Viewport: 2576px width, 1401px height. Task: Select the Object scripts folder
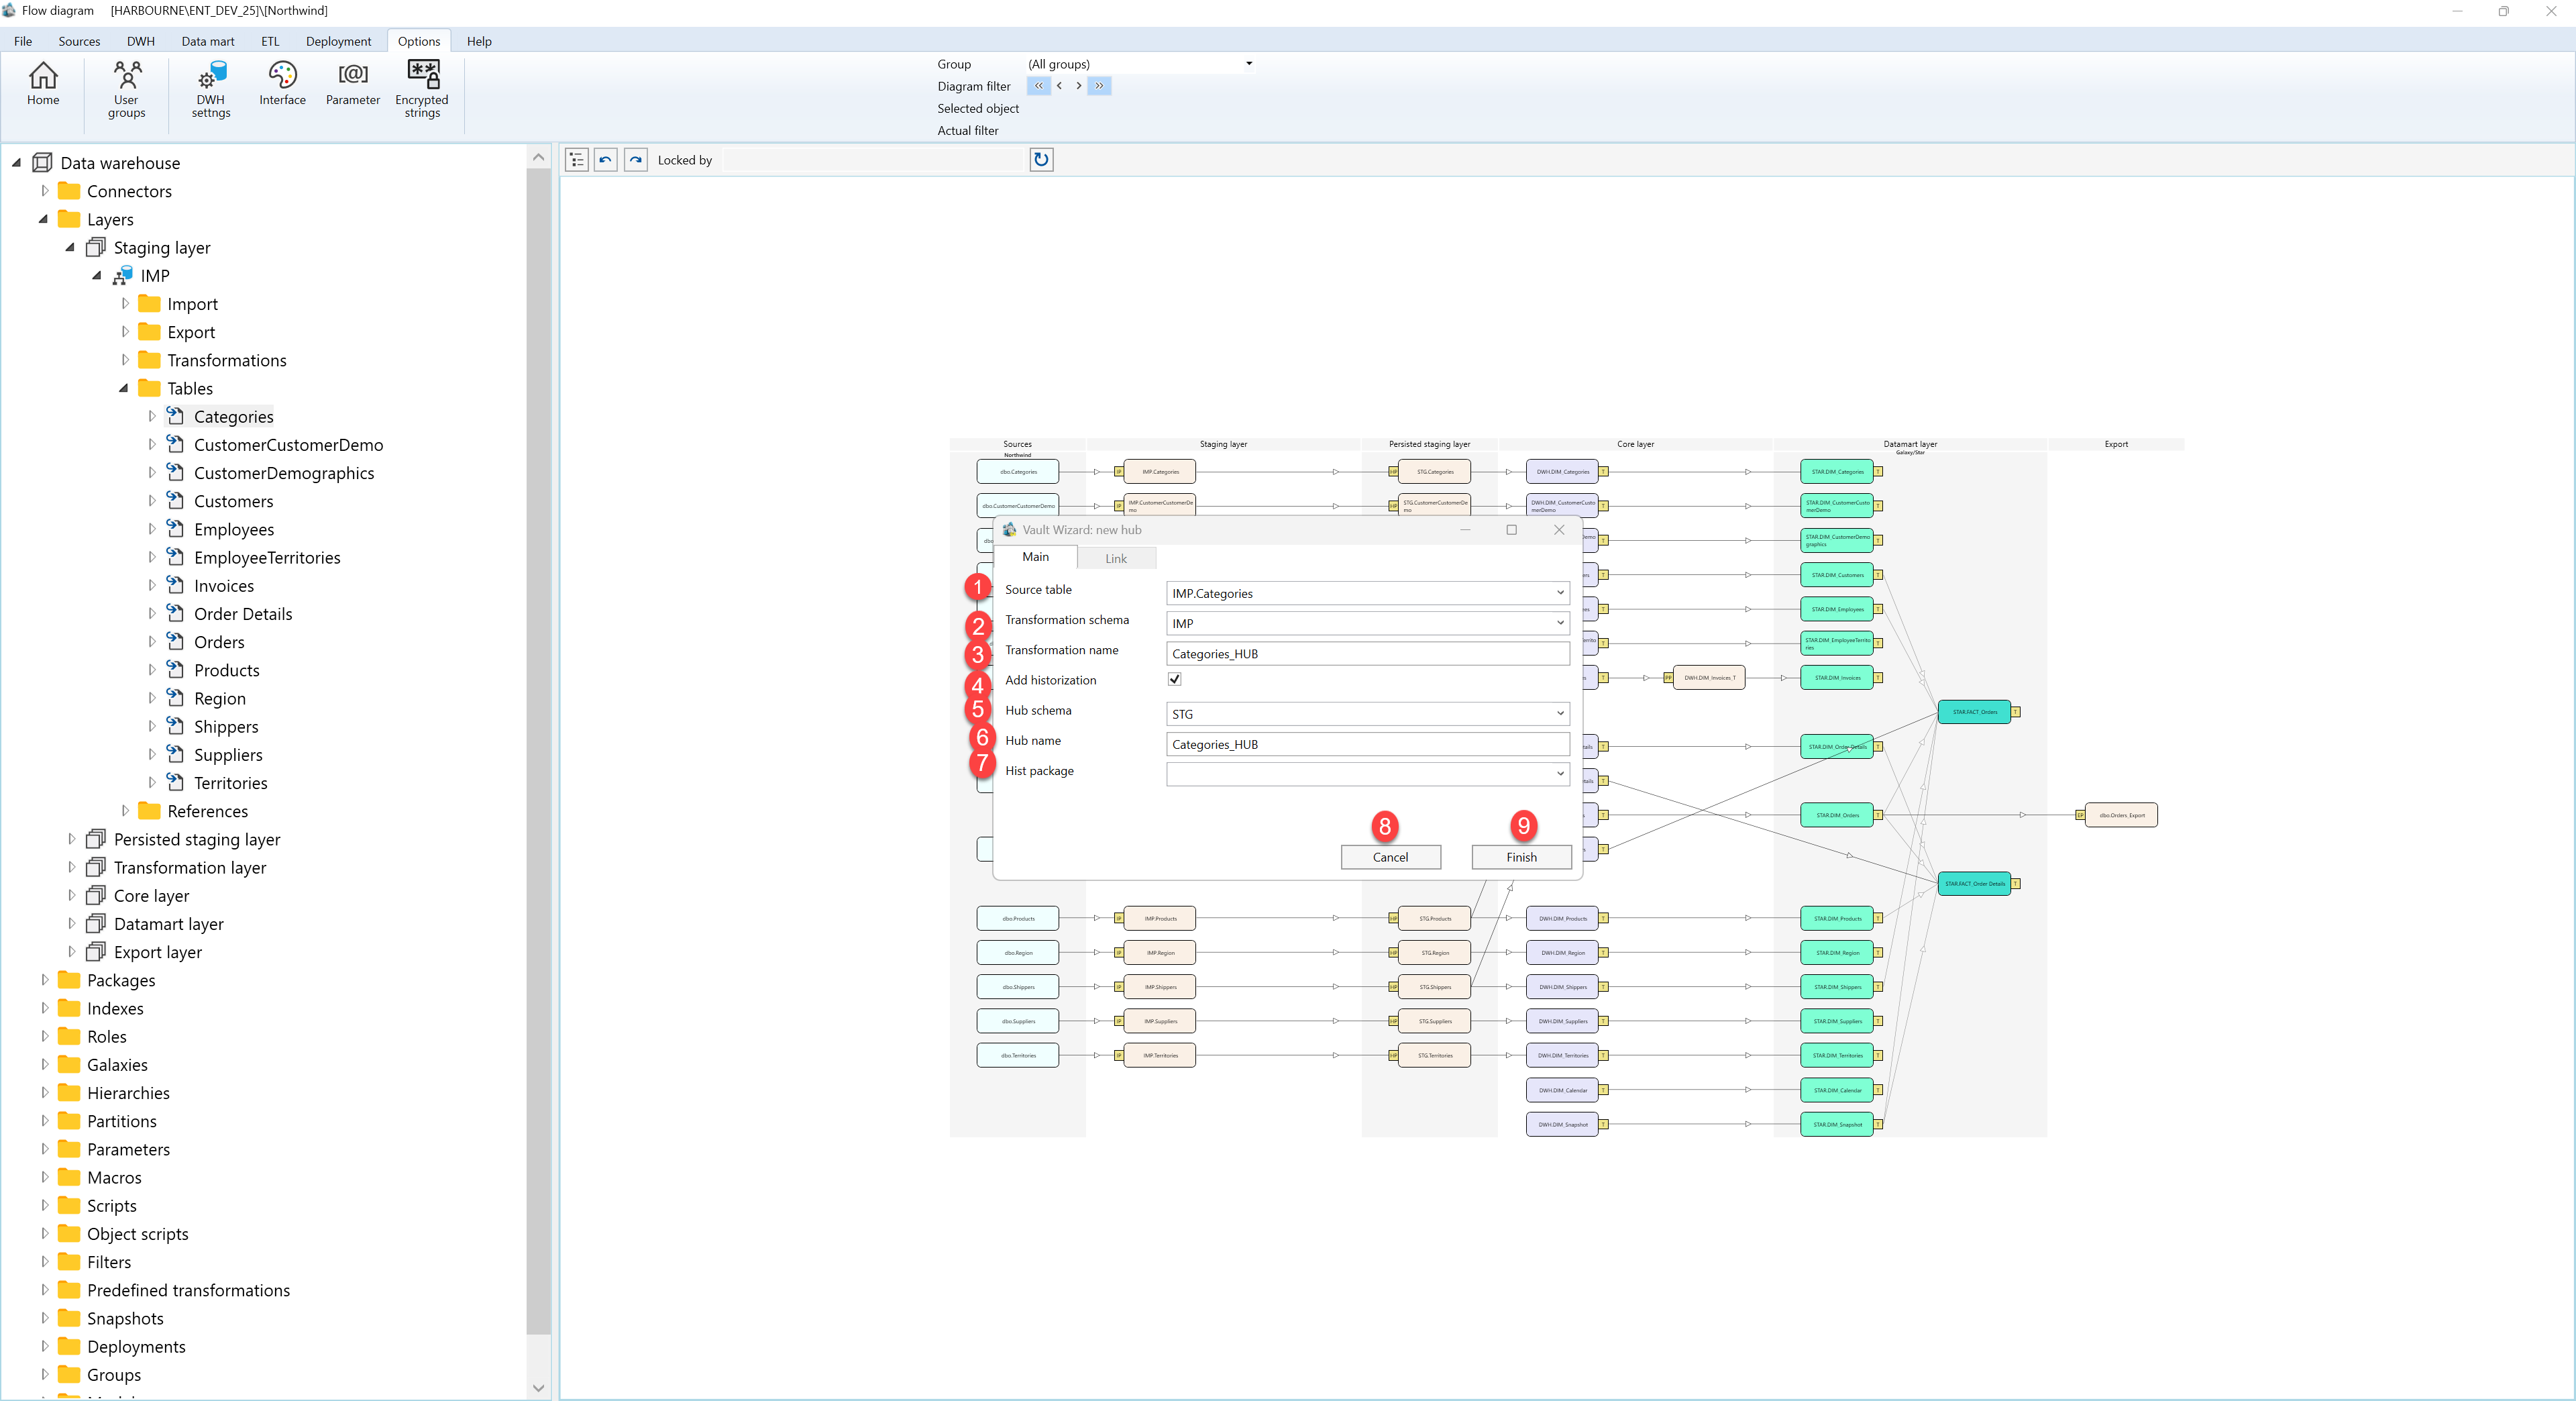click(x=137, y=1234)
